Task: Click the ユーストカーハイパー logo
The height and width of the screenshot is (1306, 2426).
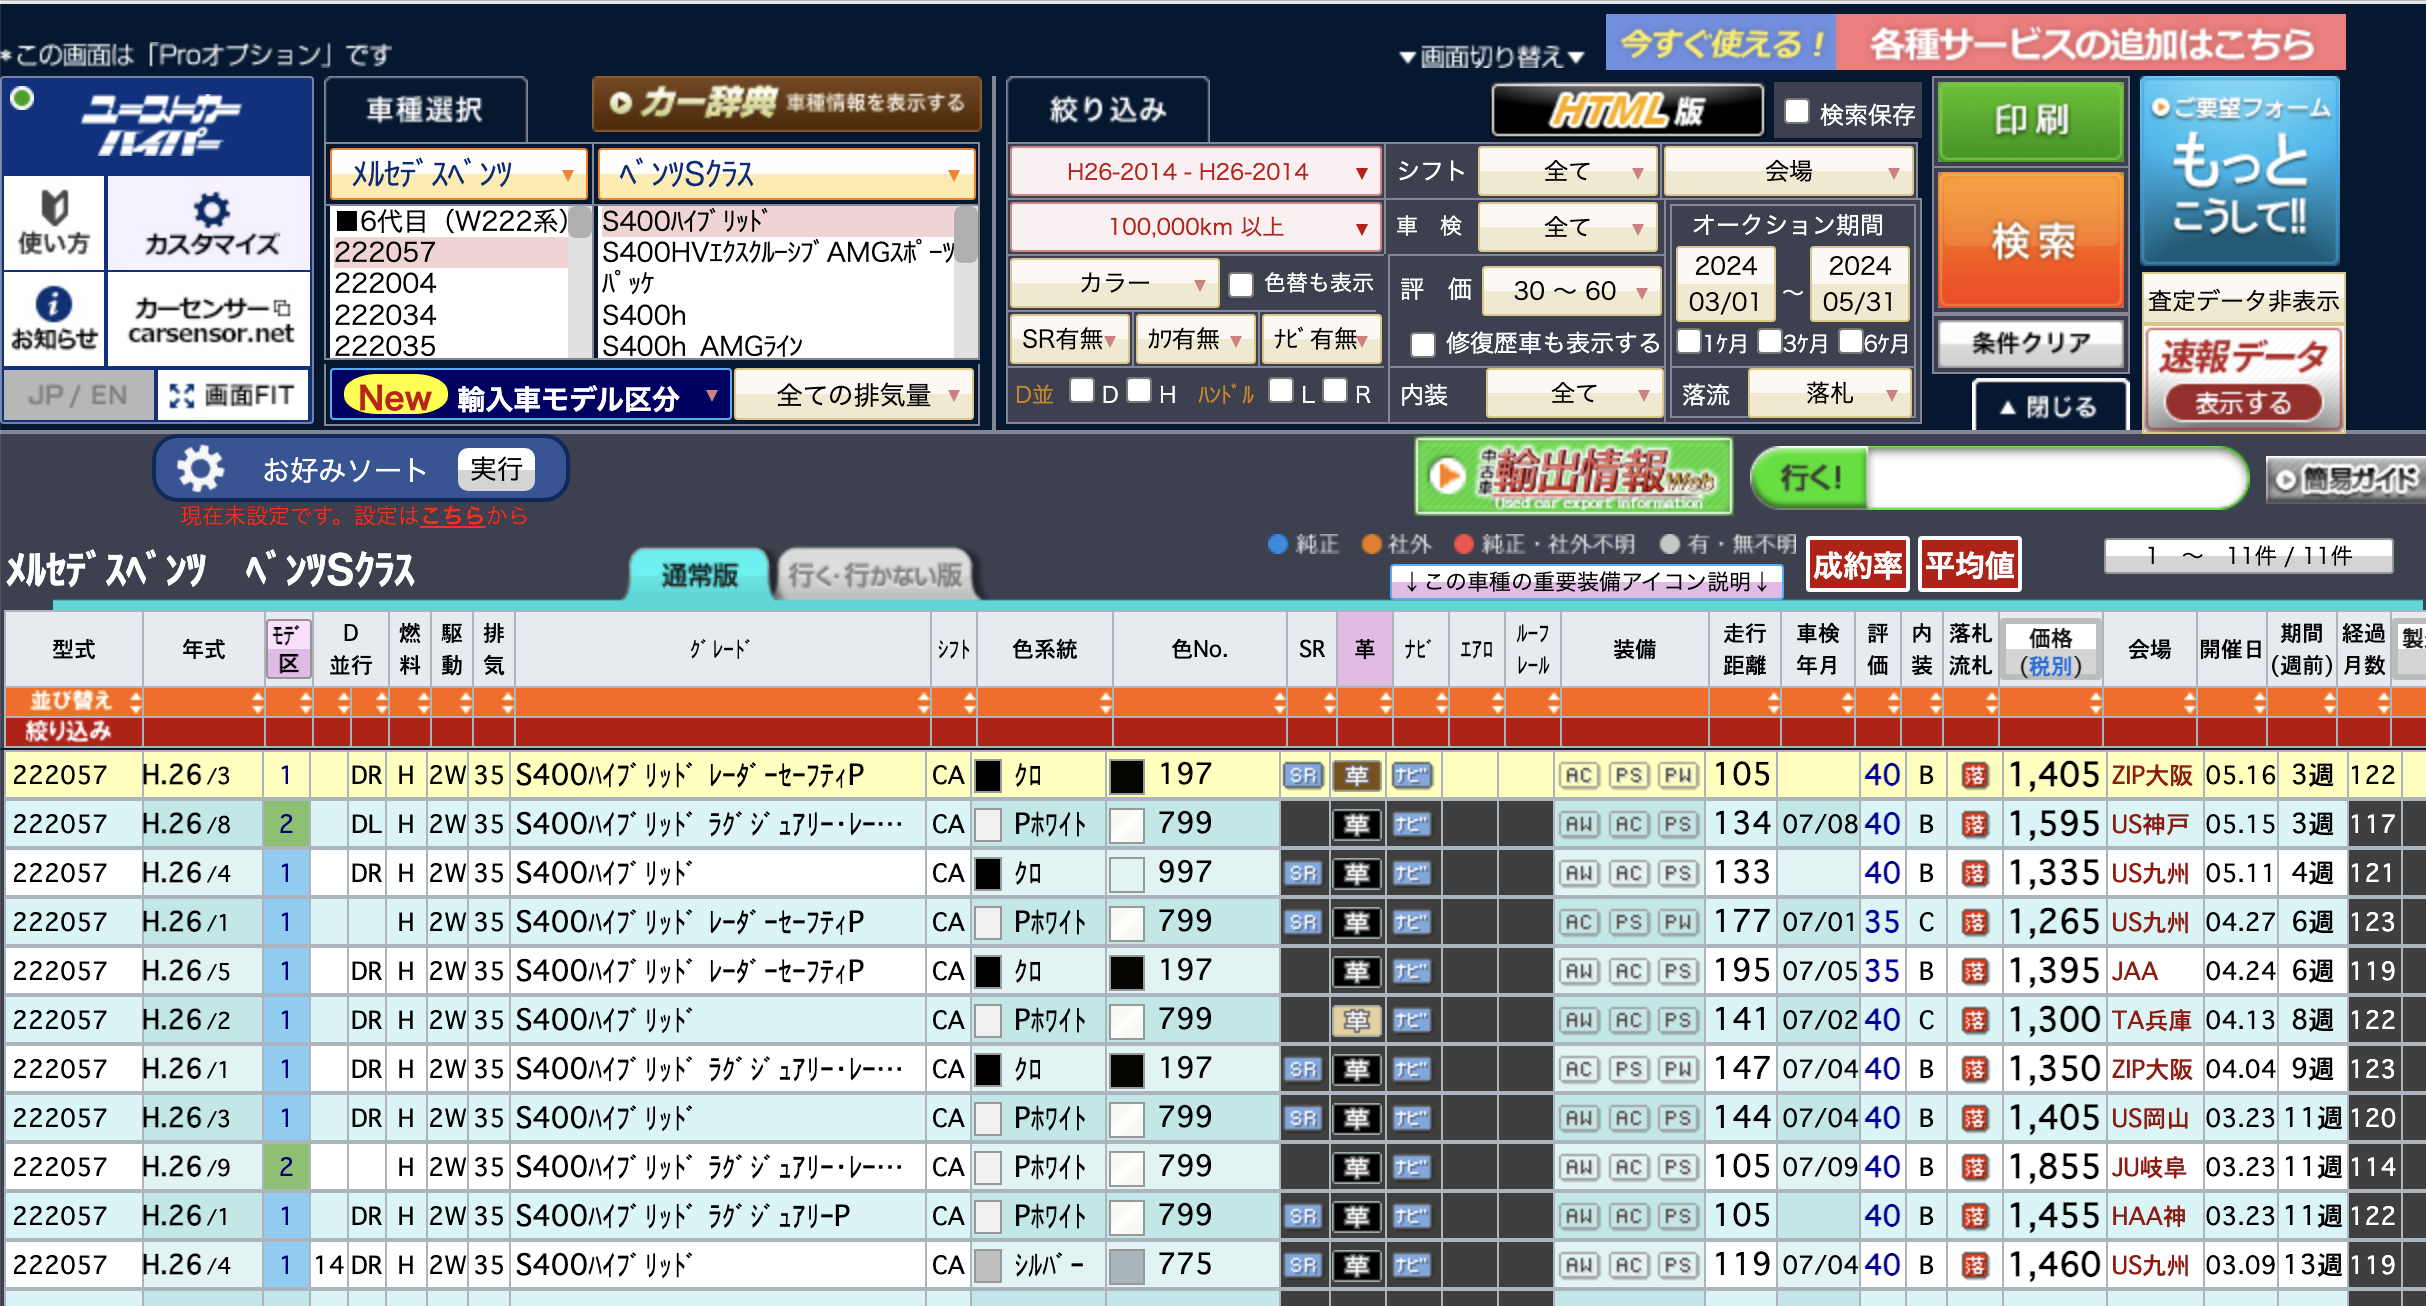Action: coord(158,127)
